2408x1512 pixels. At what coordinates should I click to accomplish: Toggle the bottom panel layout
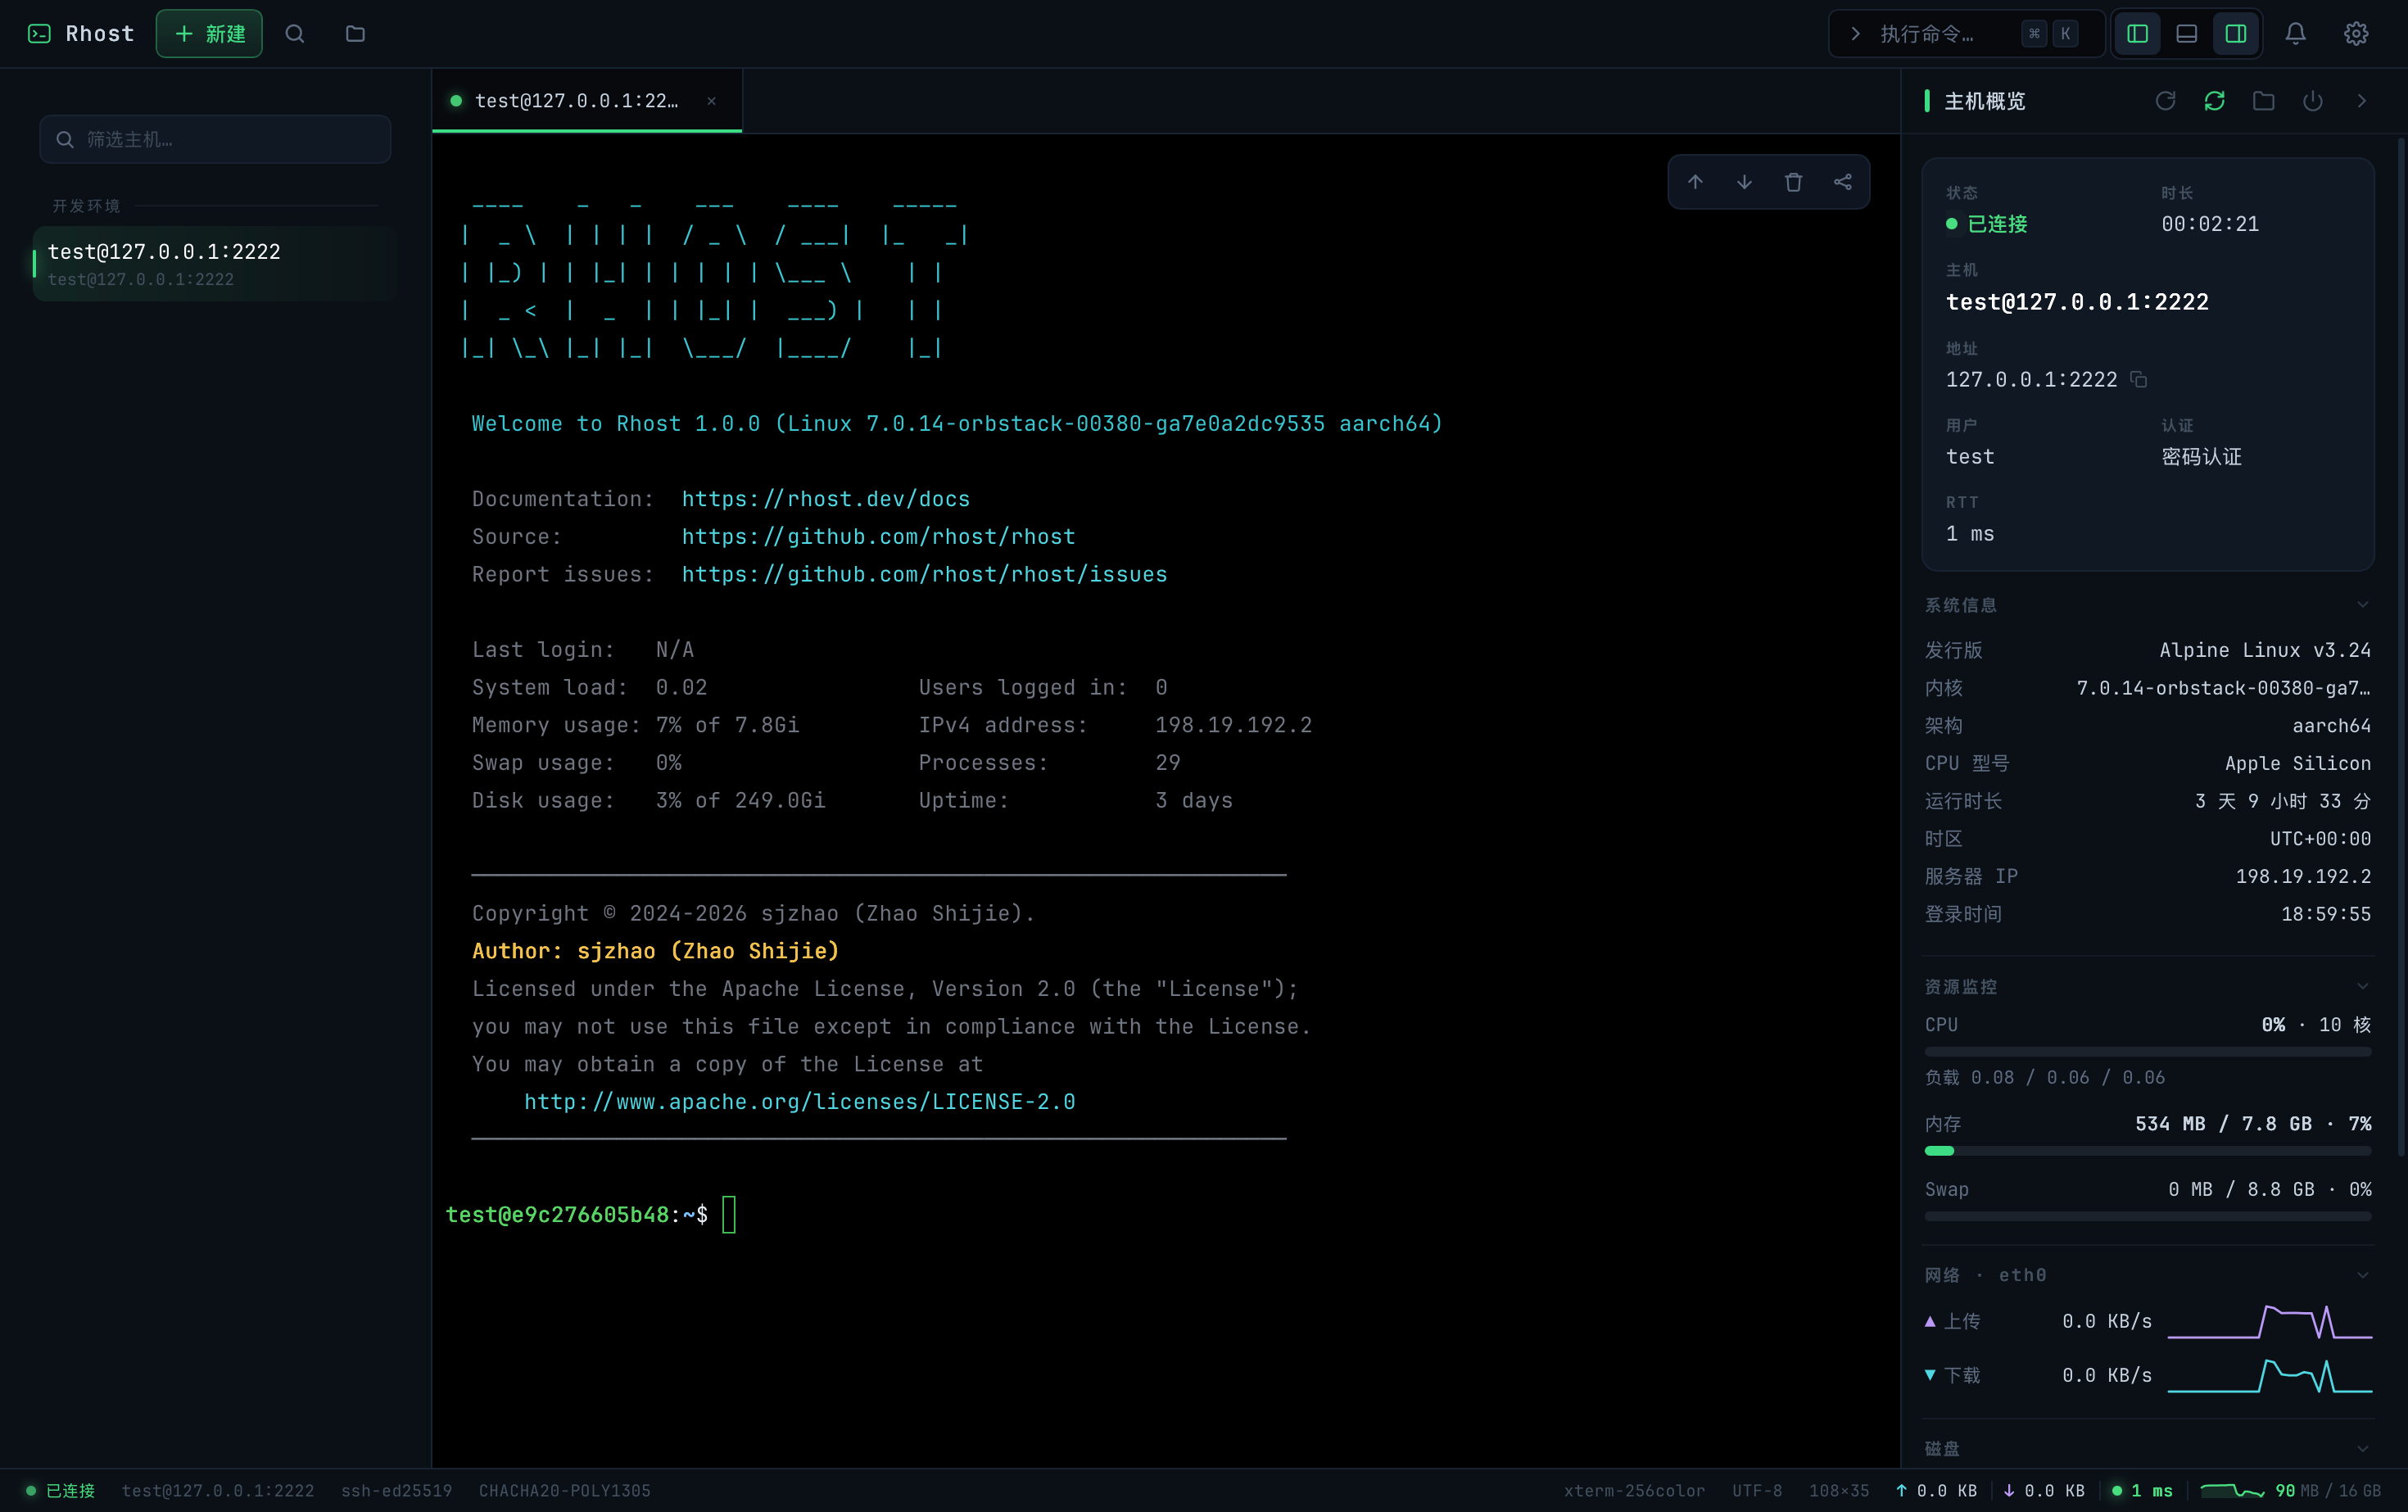pyautogui.click(x=2186, y=34)
